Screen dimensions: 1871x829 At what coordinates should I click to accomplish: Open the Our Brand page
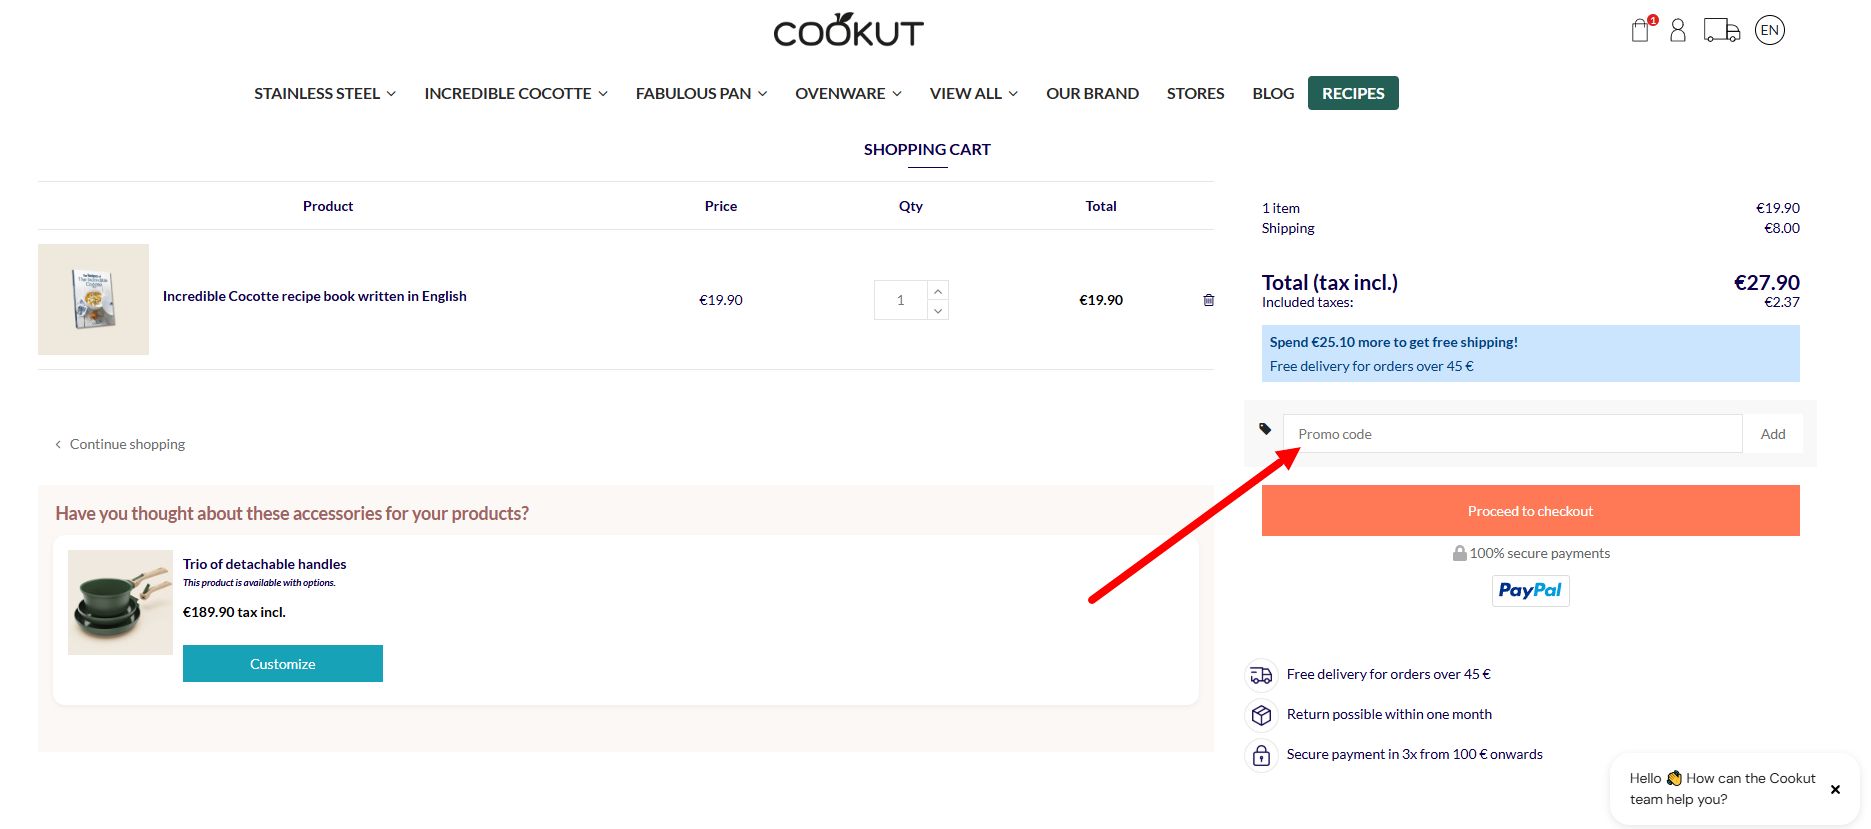tap(1092, 93)
